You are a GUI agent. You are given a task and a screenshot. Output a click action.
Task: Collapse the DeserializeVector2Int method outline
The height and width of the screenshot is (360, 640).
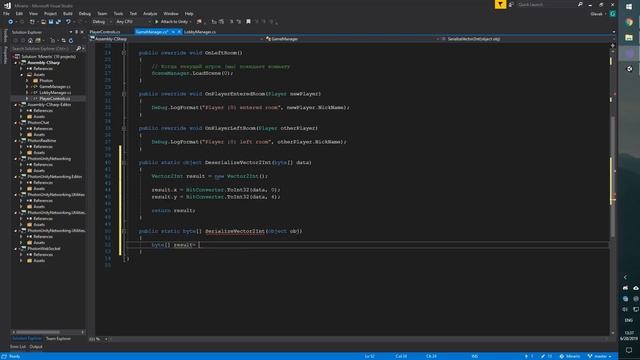tap(124, 162)
